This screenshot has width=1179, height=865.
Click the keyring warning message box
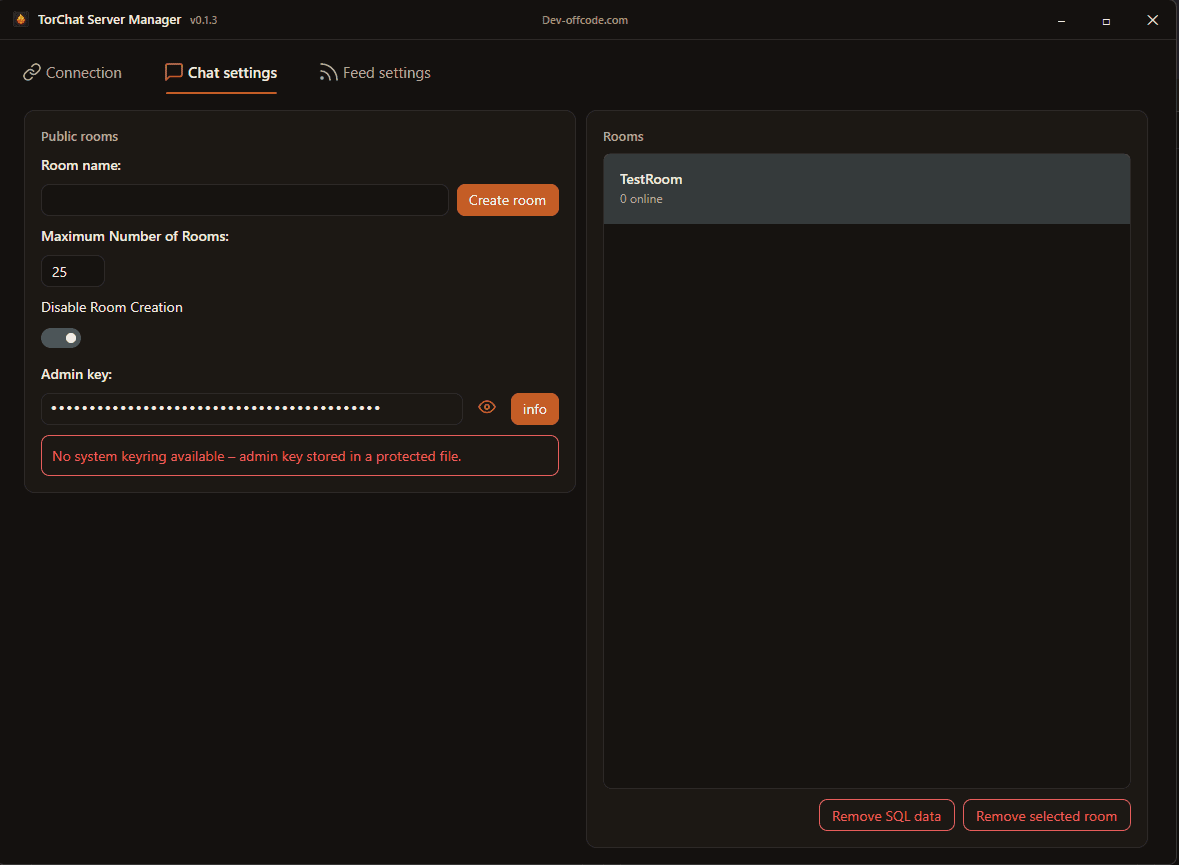tap(300, 456)
